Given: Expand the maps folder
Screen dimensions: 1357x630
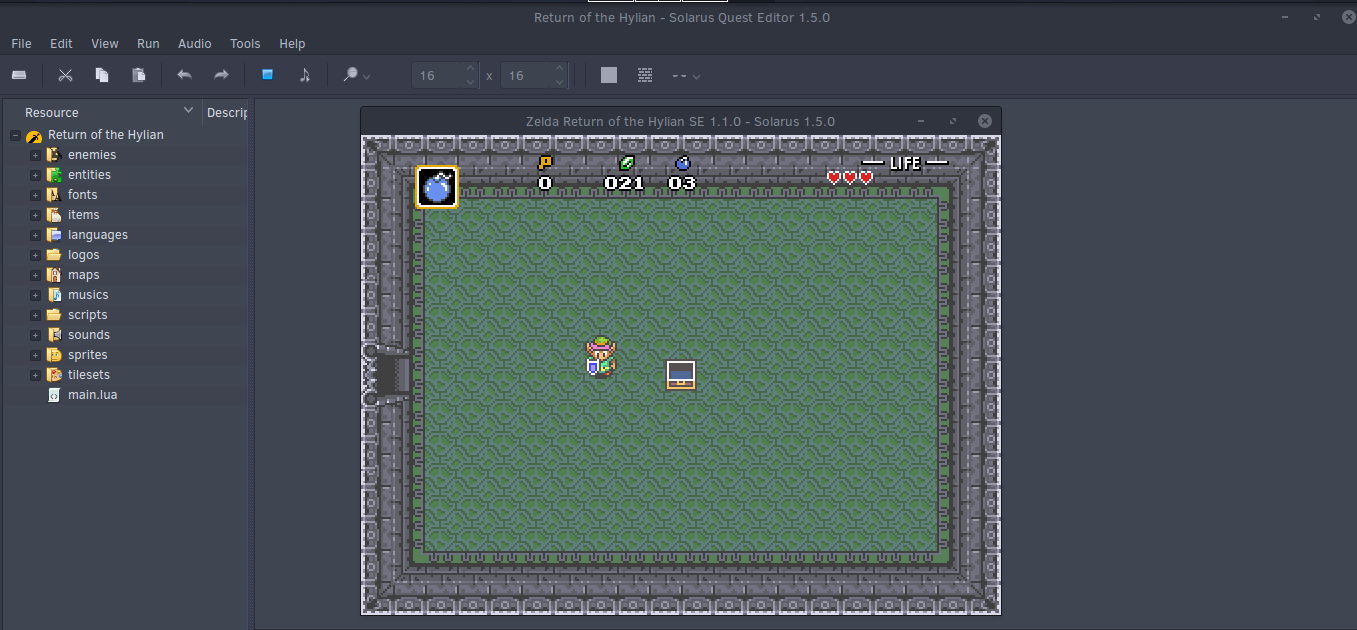Looking at the screenshot, I should tap(35, 275).
